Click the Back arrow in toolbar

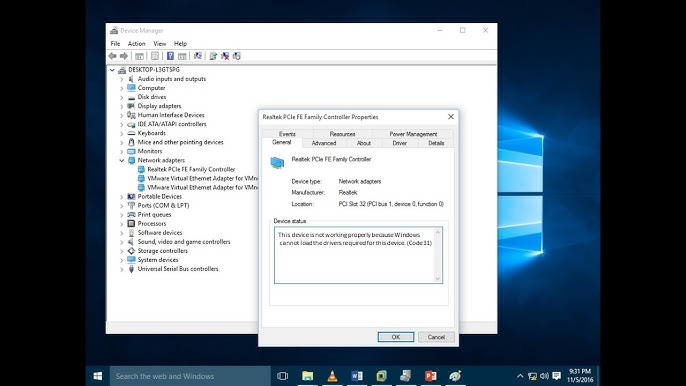point(112,56)
